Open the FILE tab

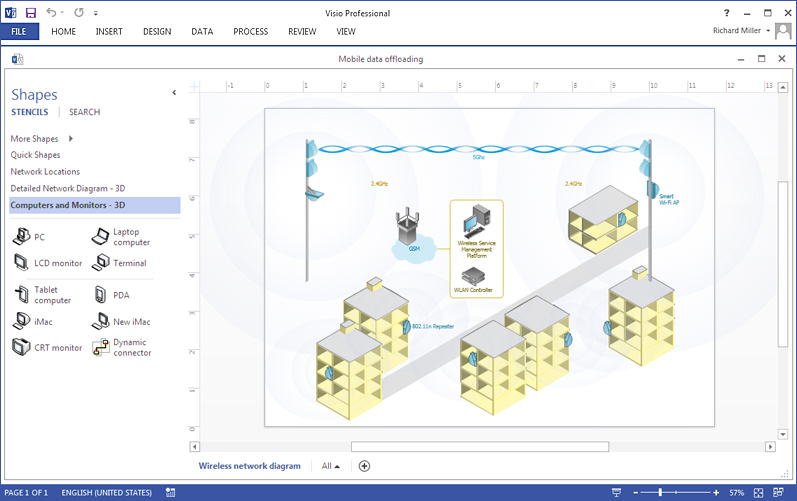point(19,32)
